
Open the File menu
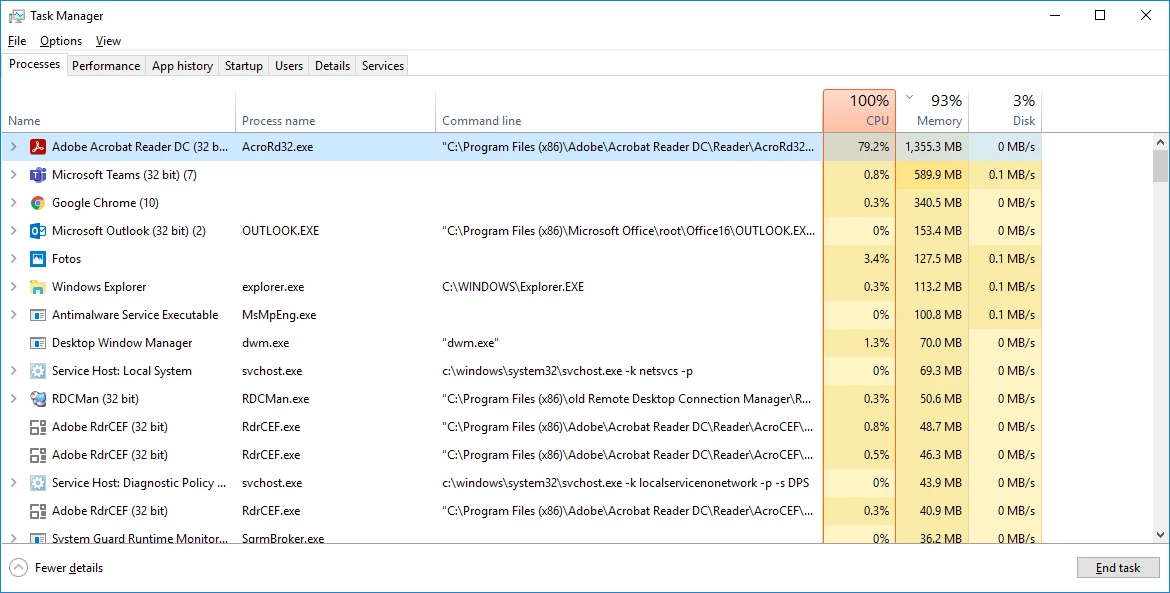point(16,41)
